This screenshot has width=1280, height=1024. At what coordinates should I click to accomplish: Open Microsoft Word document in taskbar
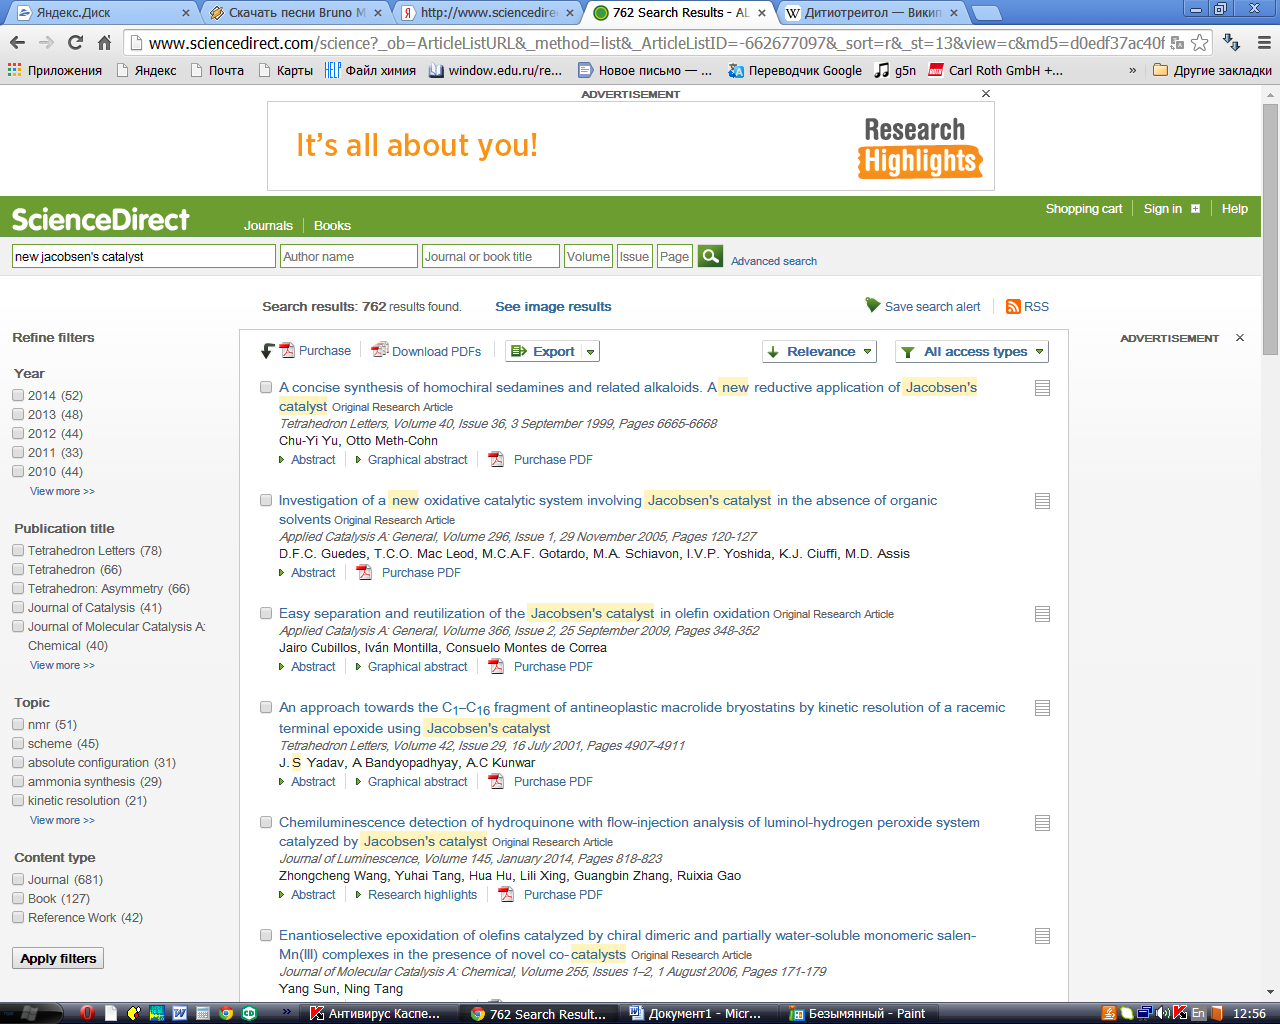(697, 1013)
